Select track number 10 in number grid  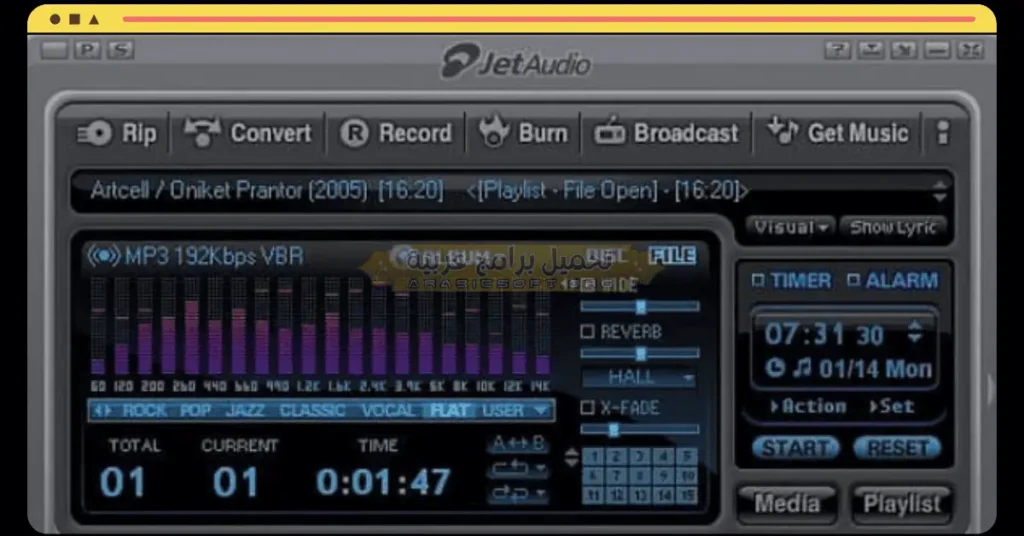tap(687, 475)
